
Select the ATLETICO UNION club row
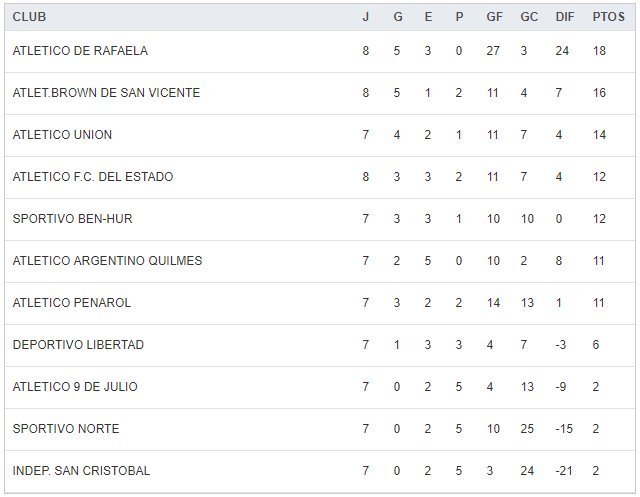pyautogui.click(x=62, y=135)
